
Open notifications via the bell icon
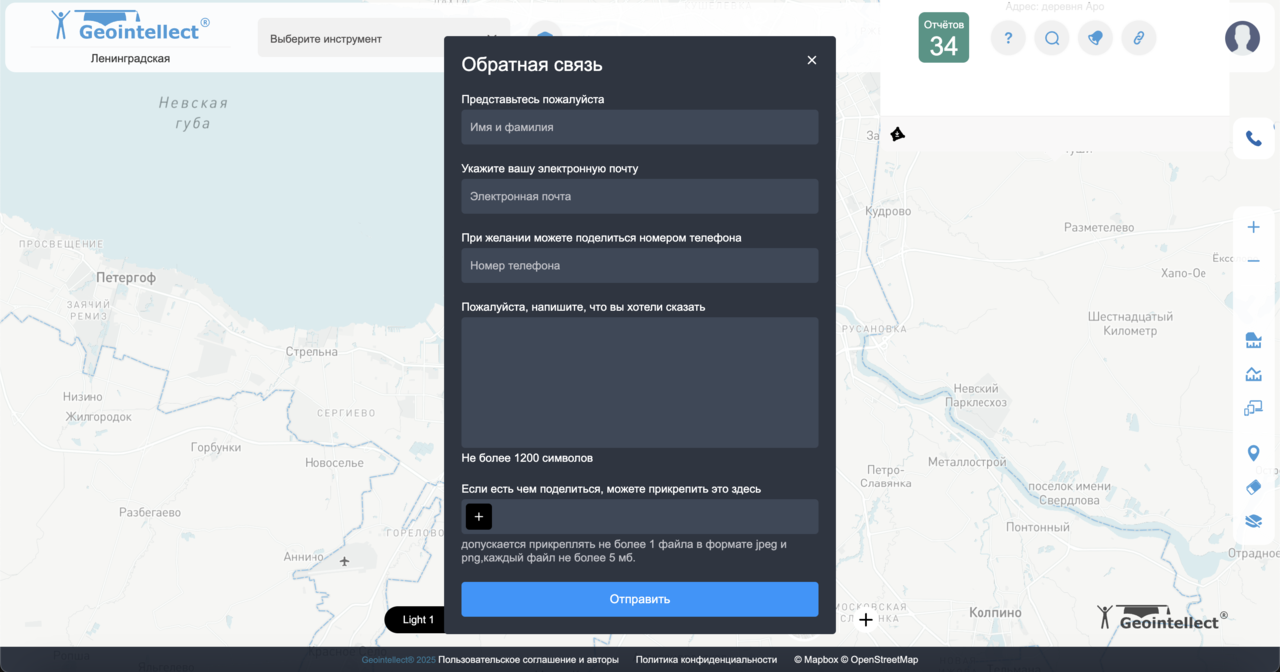point(1095,39)
